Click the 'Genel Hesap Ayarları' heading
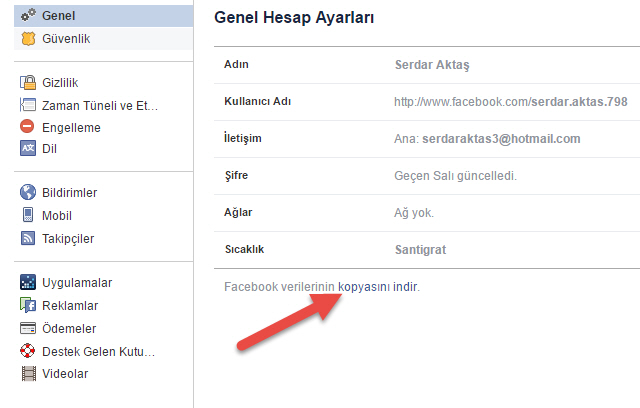The width and height of the screenshot is (640, 408). (x=294, y=18)
